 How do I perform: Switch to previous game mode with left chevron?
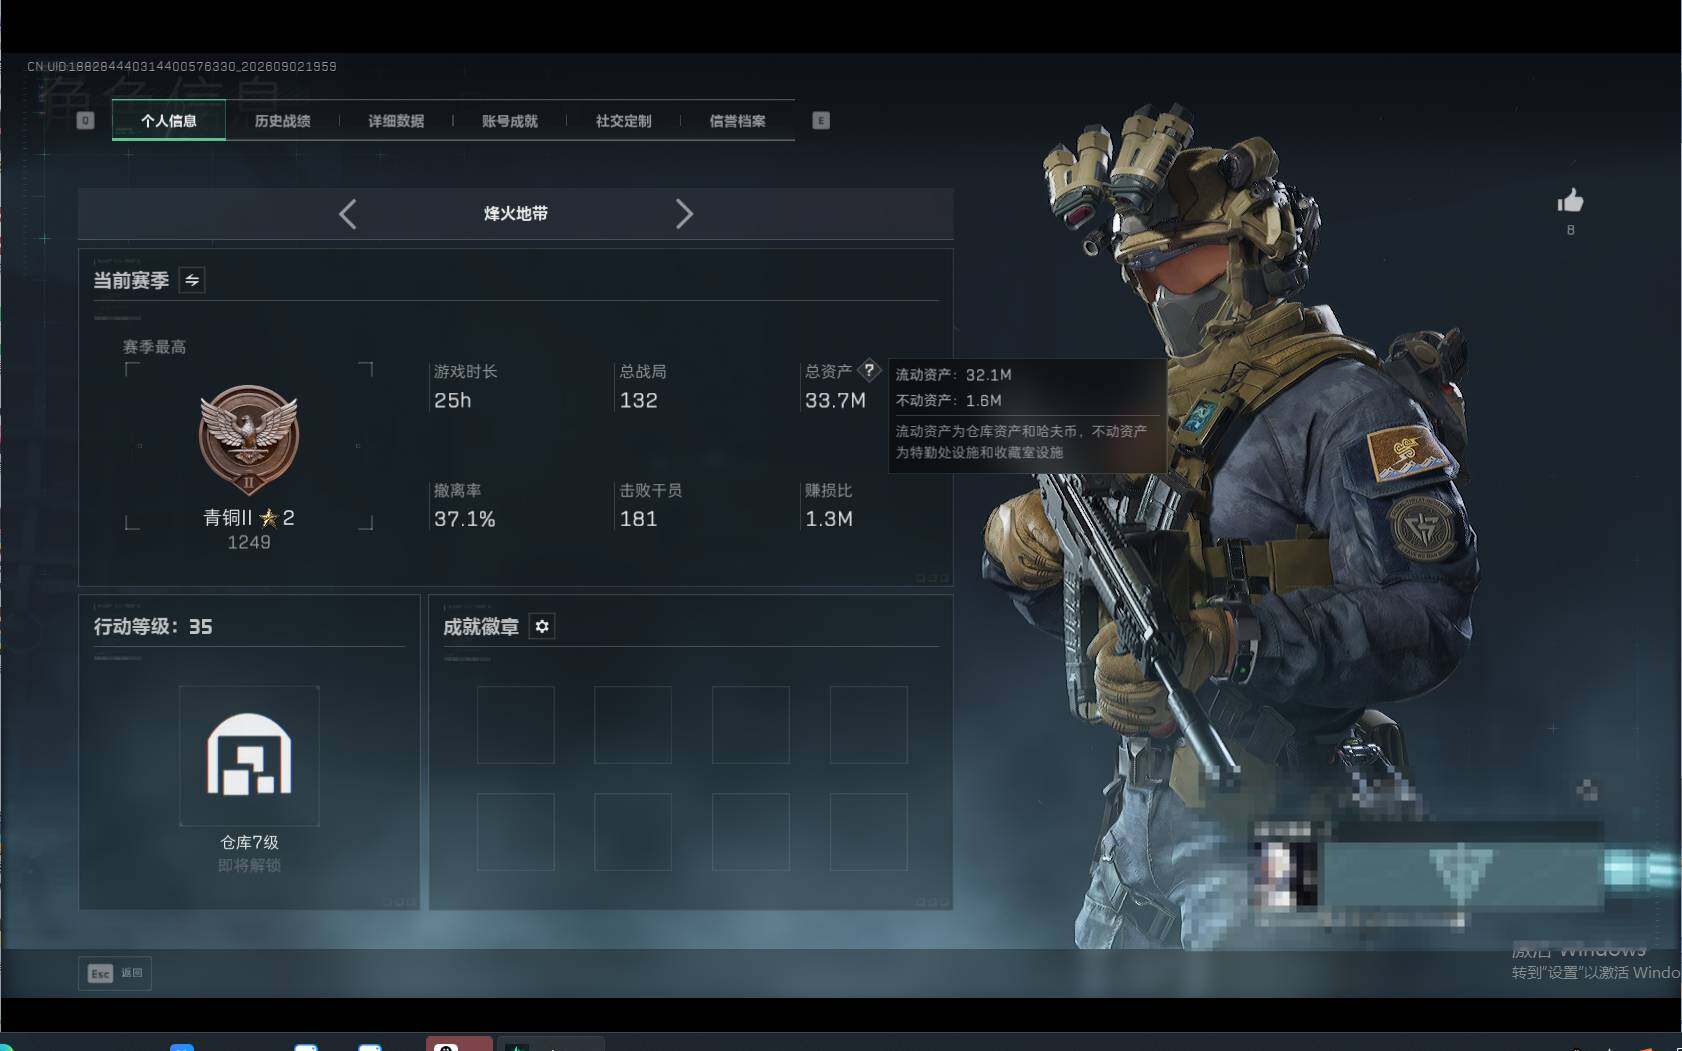pyautogui.click(x=348, y=214)
